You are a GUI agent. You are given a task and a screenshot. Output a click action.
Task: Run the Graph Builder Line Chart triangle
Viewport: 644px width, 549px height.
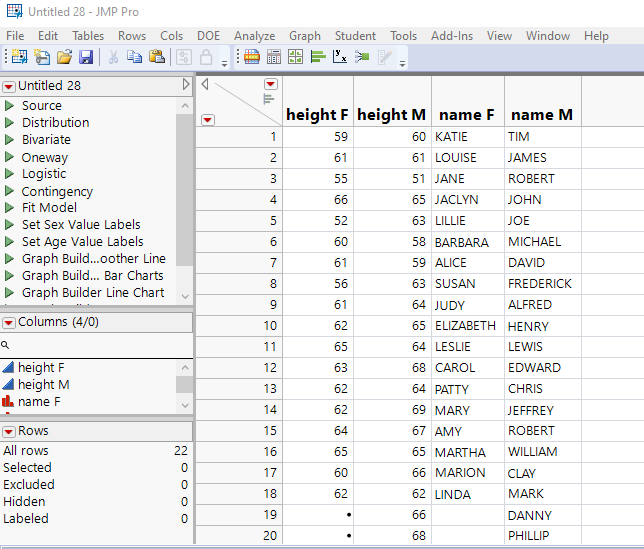pos(9,293)
